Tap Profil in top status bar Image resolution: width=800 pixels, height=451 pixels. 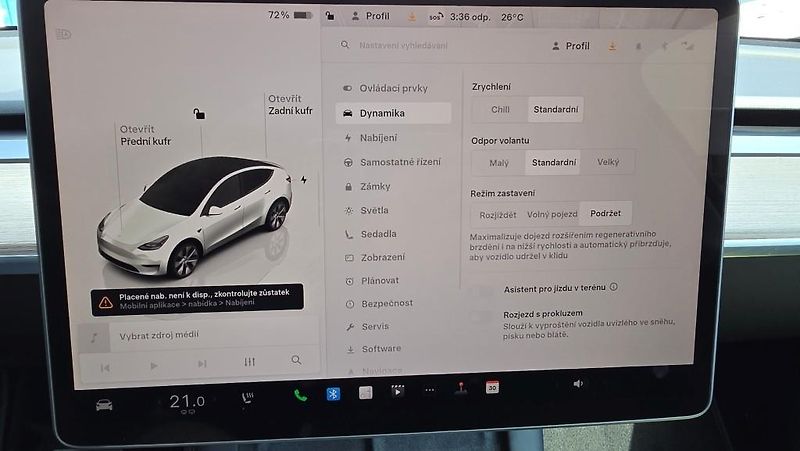[x=371, y=16]
